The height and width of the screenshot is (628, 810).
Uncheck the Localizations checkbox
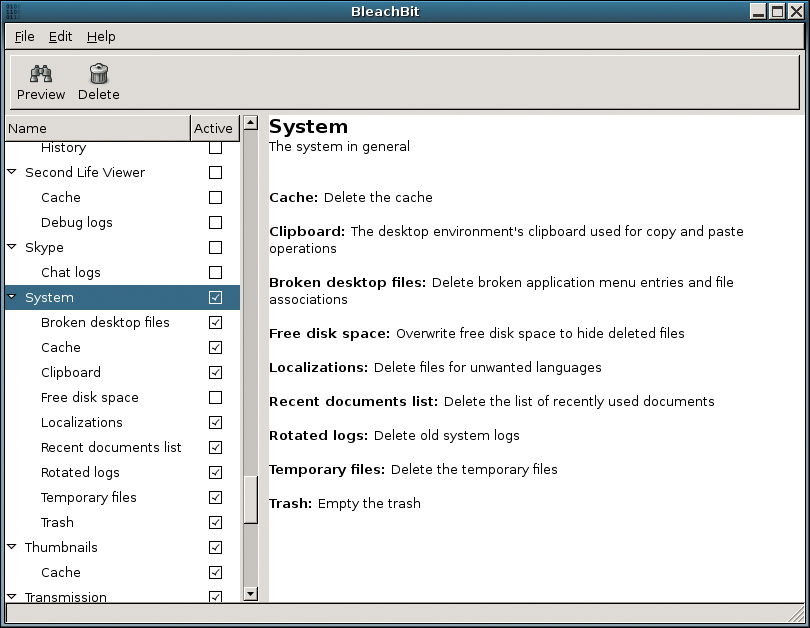click(215, 422)
